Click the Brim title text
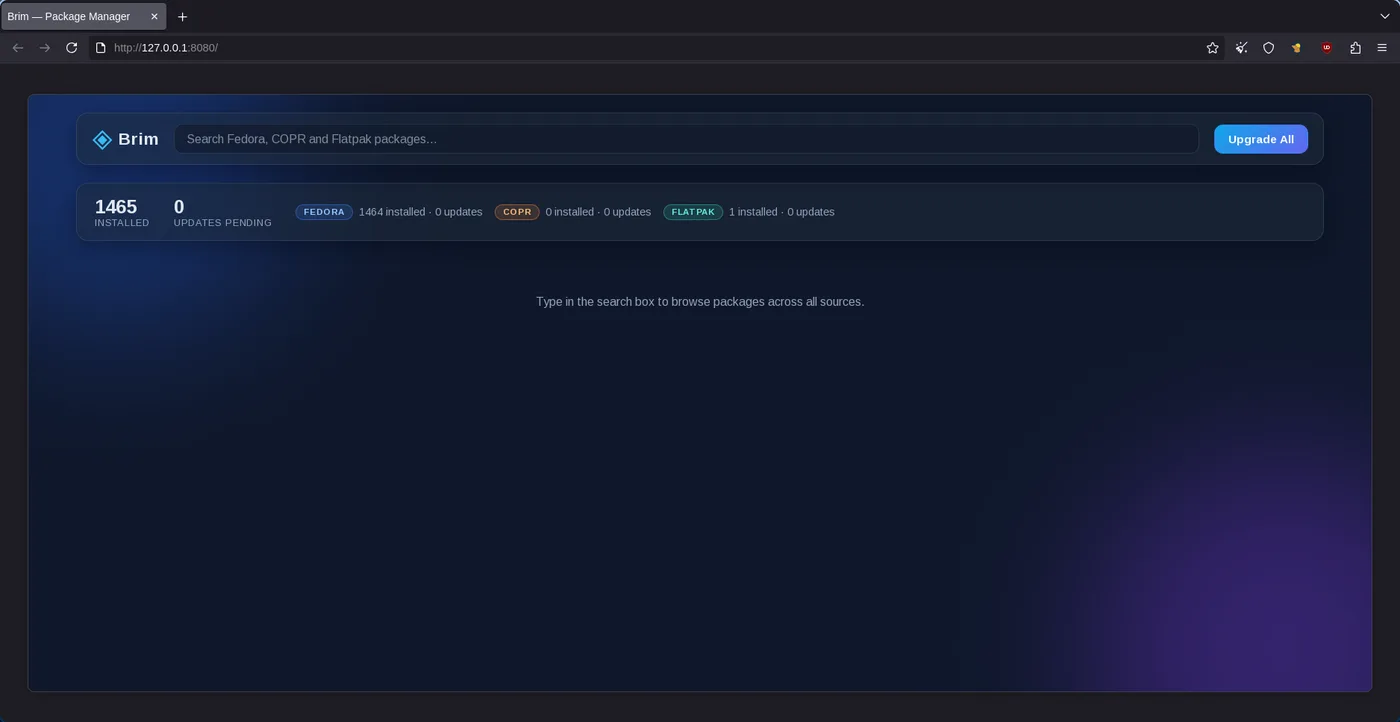Image resolution: width=1400 pixels, height=722 pixels. (x=138, y=139)
